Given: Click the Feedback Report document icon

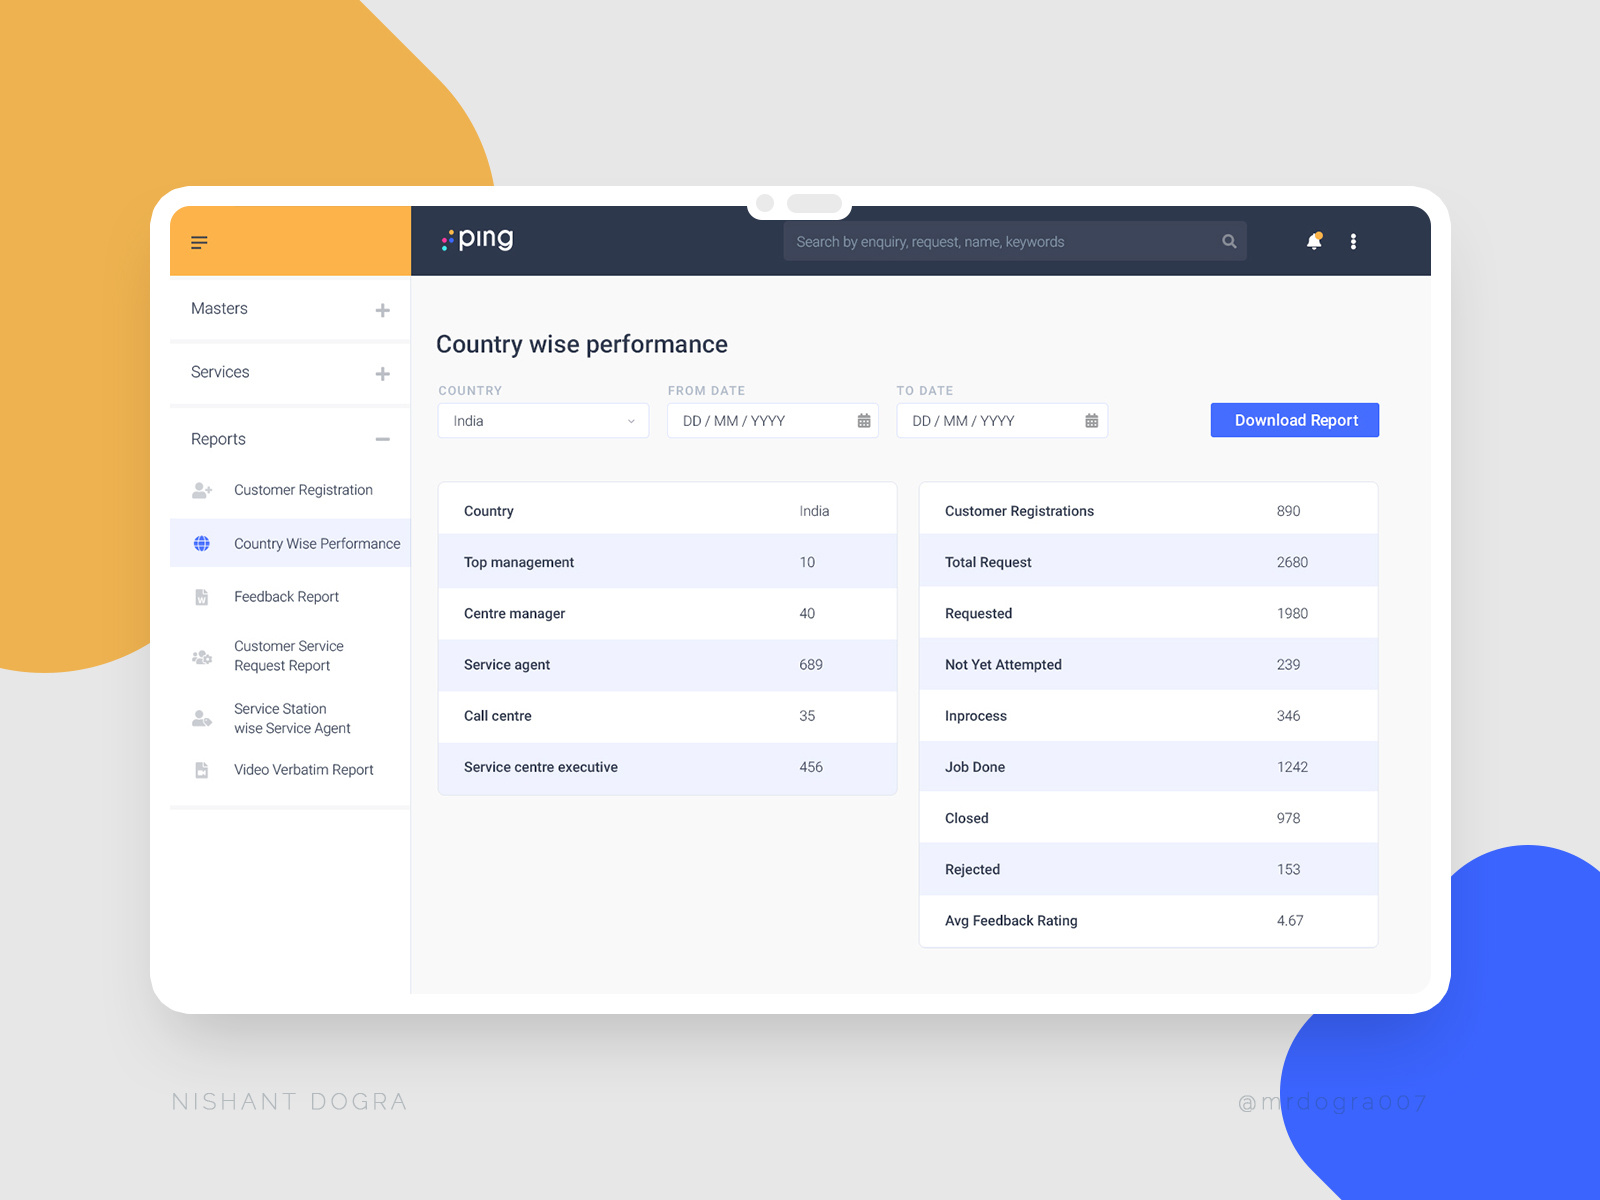Looking at the screenshot, I should coord(201,596).
